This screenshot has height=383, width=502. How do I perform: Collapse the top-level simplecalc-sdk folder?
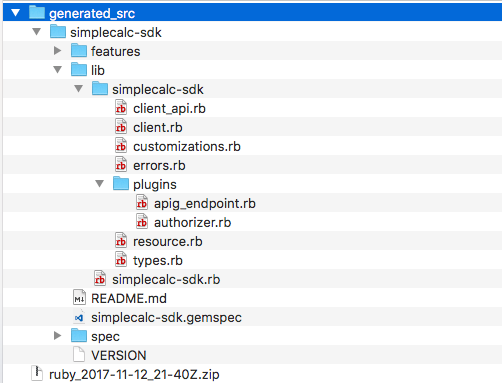[x=36, y=32]
